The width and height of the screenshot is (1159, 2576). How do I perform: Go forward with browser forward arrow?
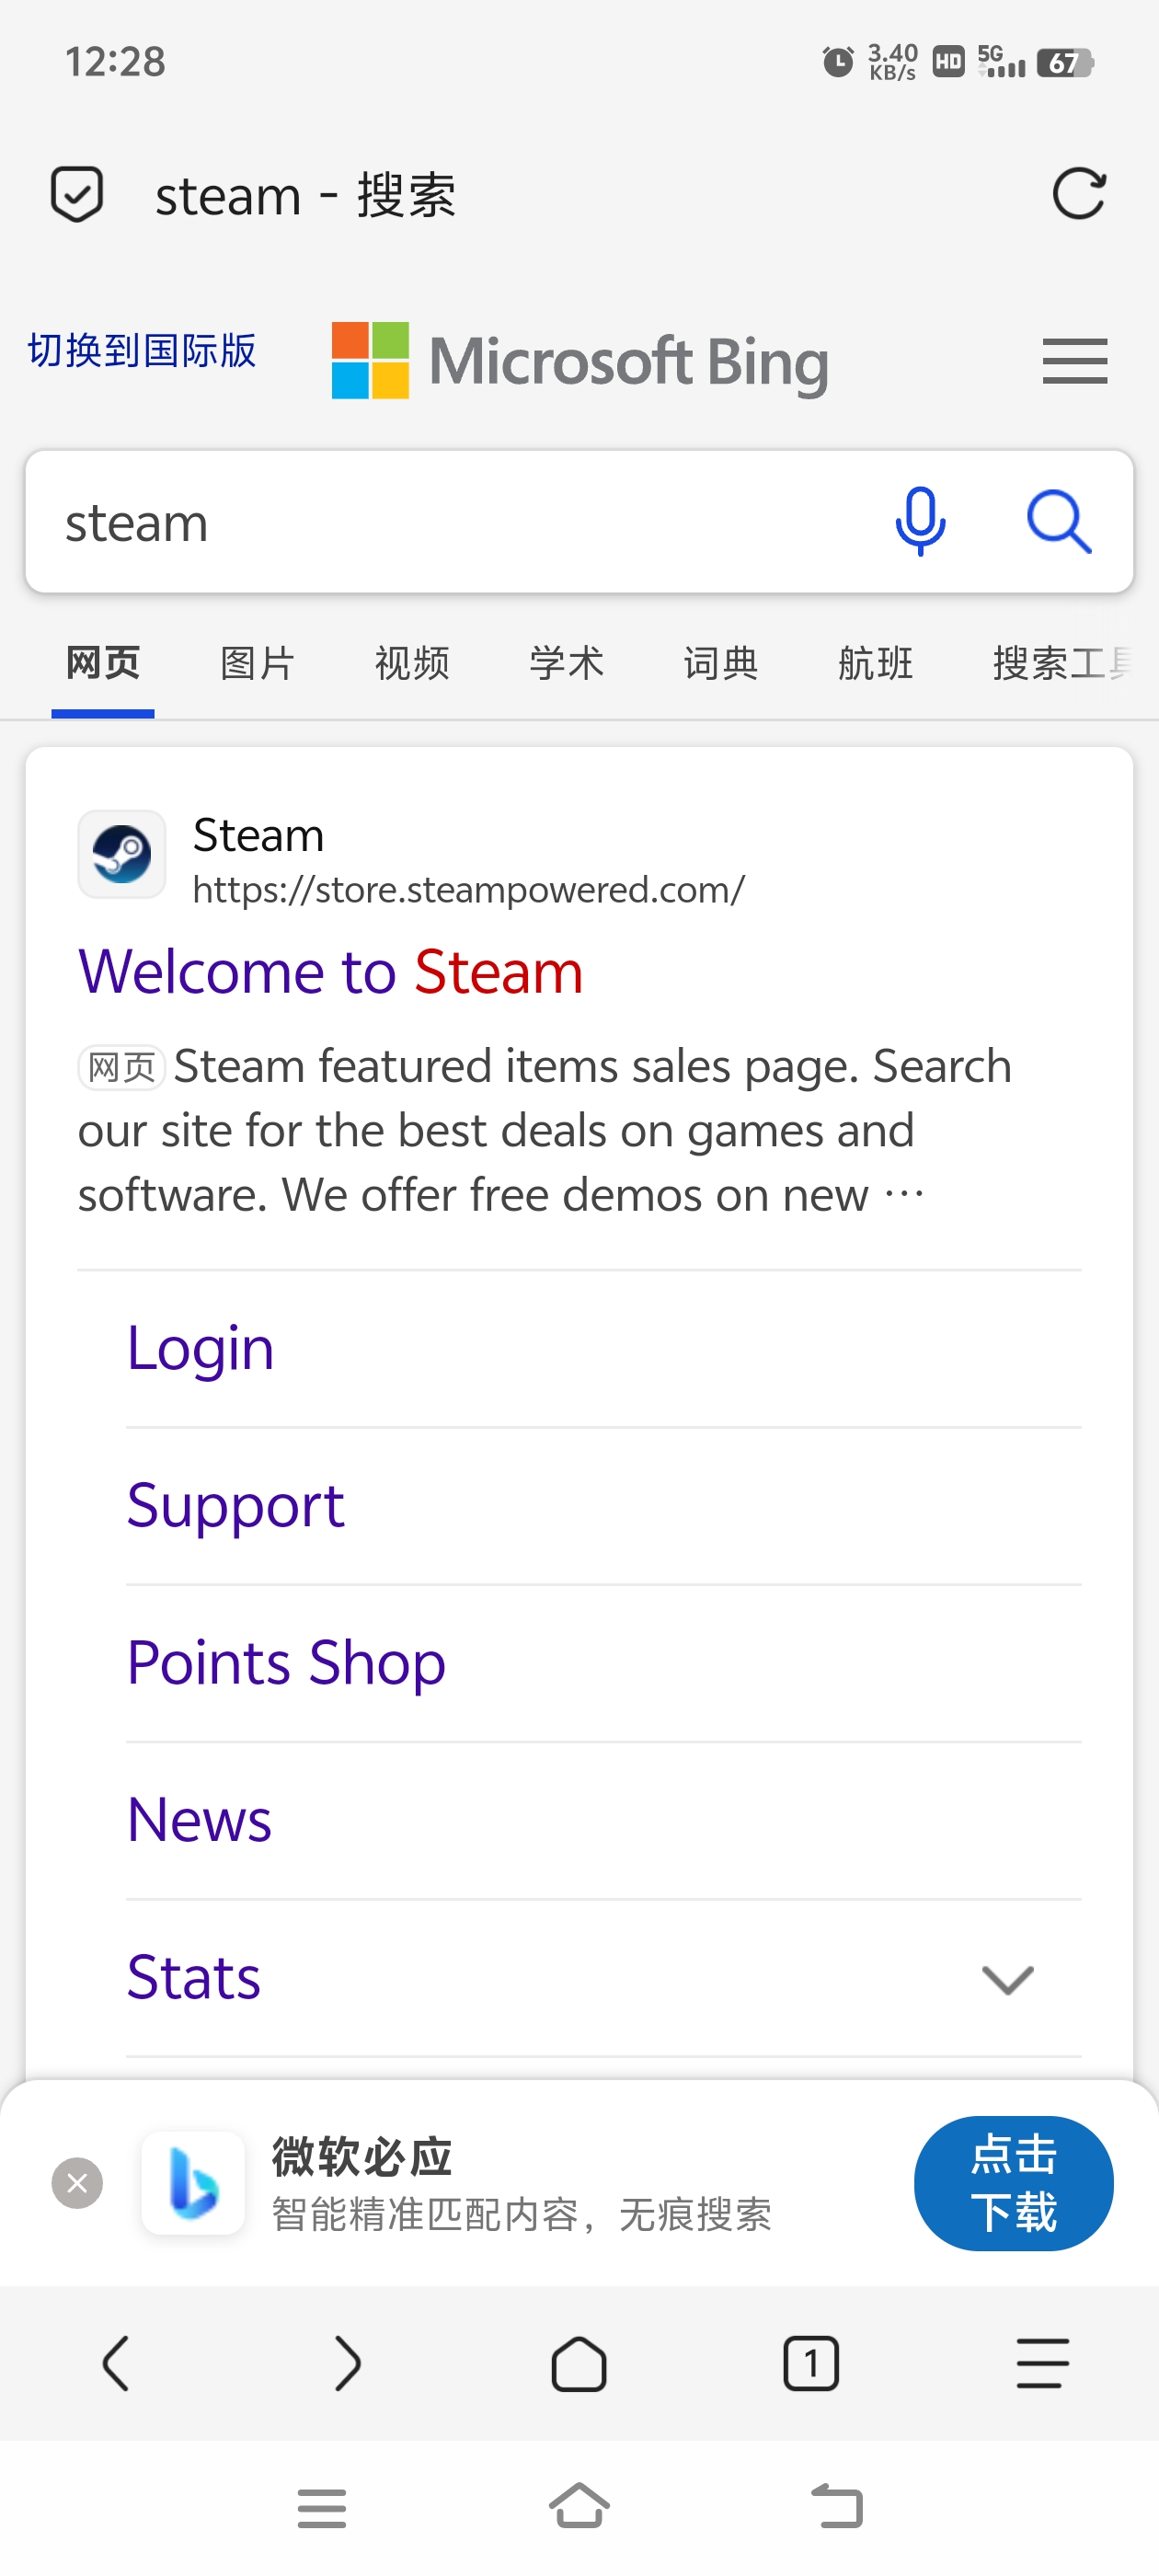[347, 2363]
